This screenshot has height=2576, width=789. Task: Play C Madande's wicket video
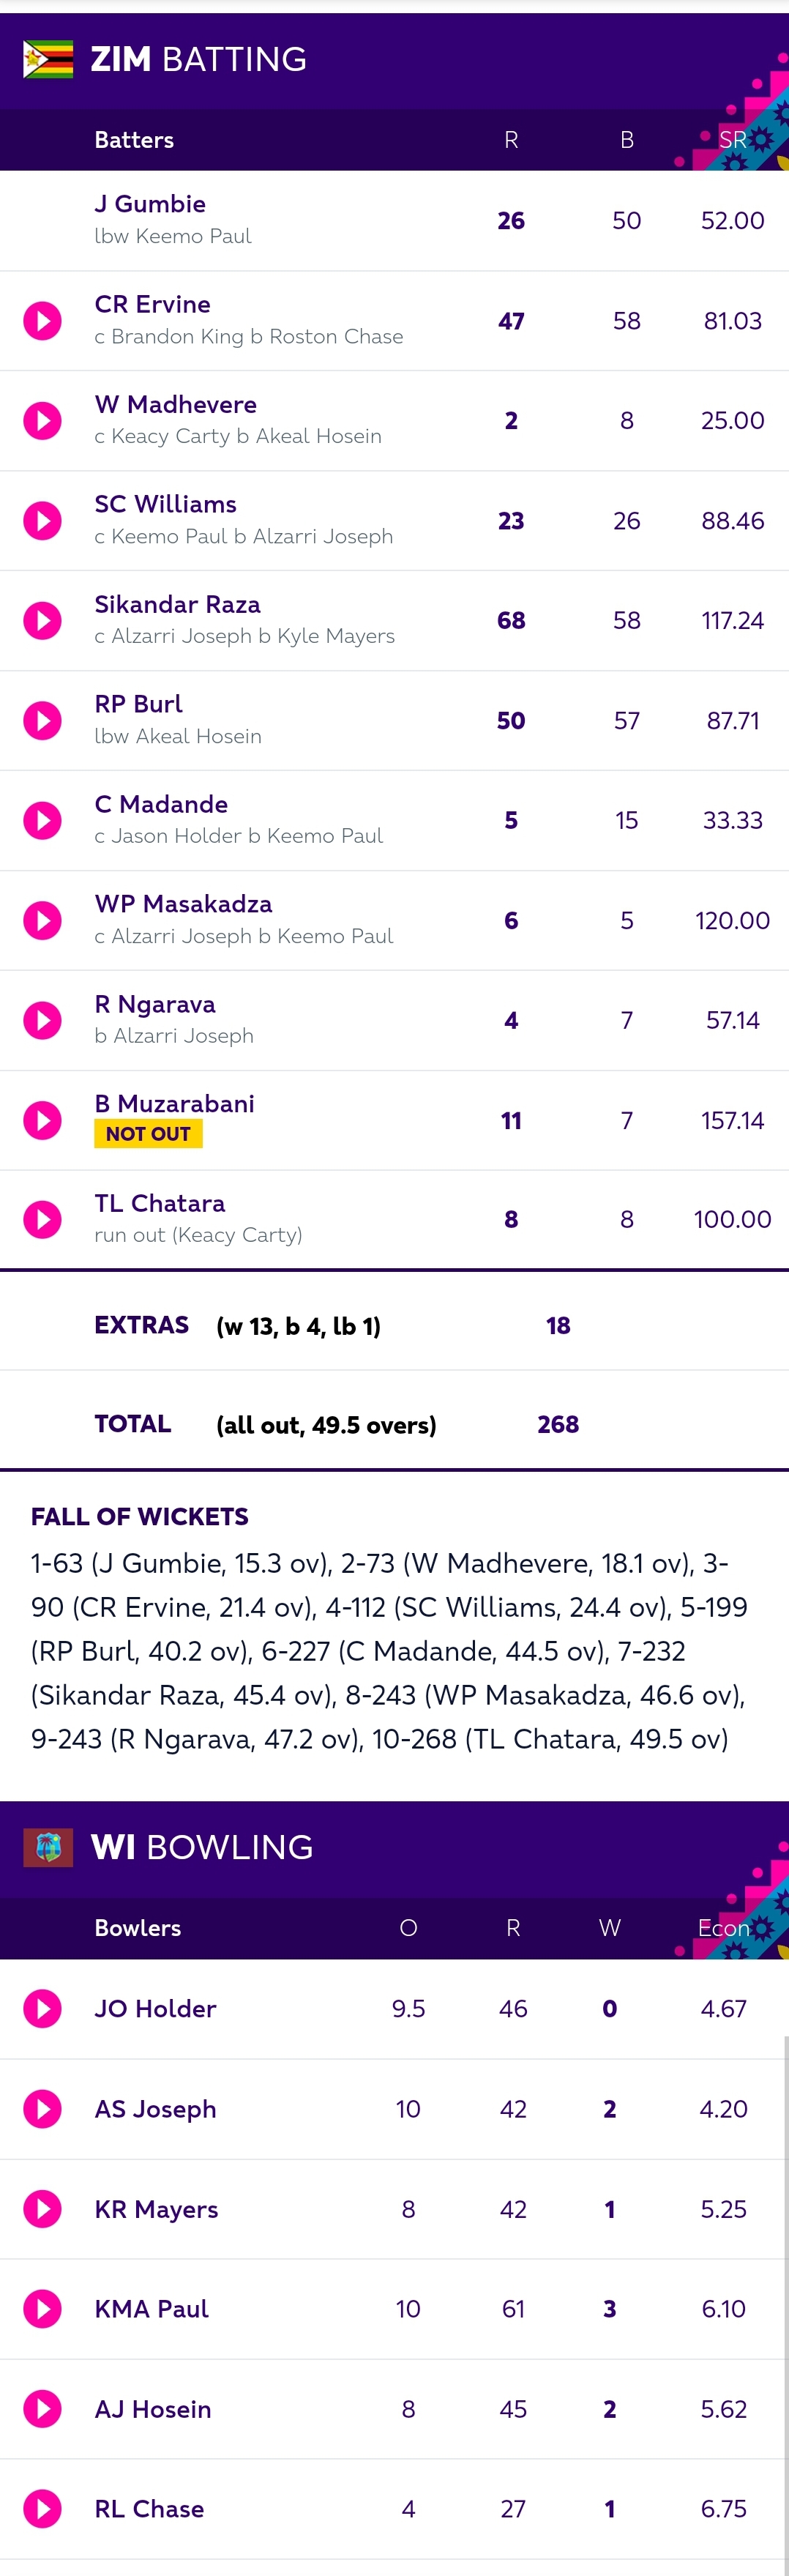(42, 821)
